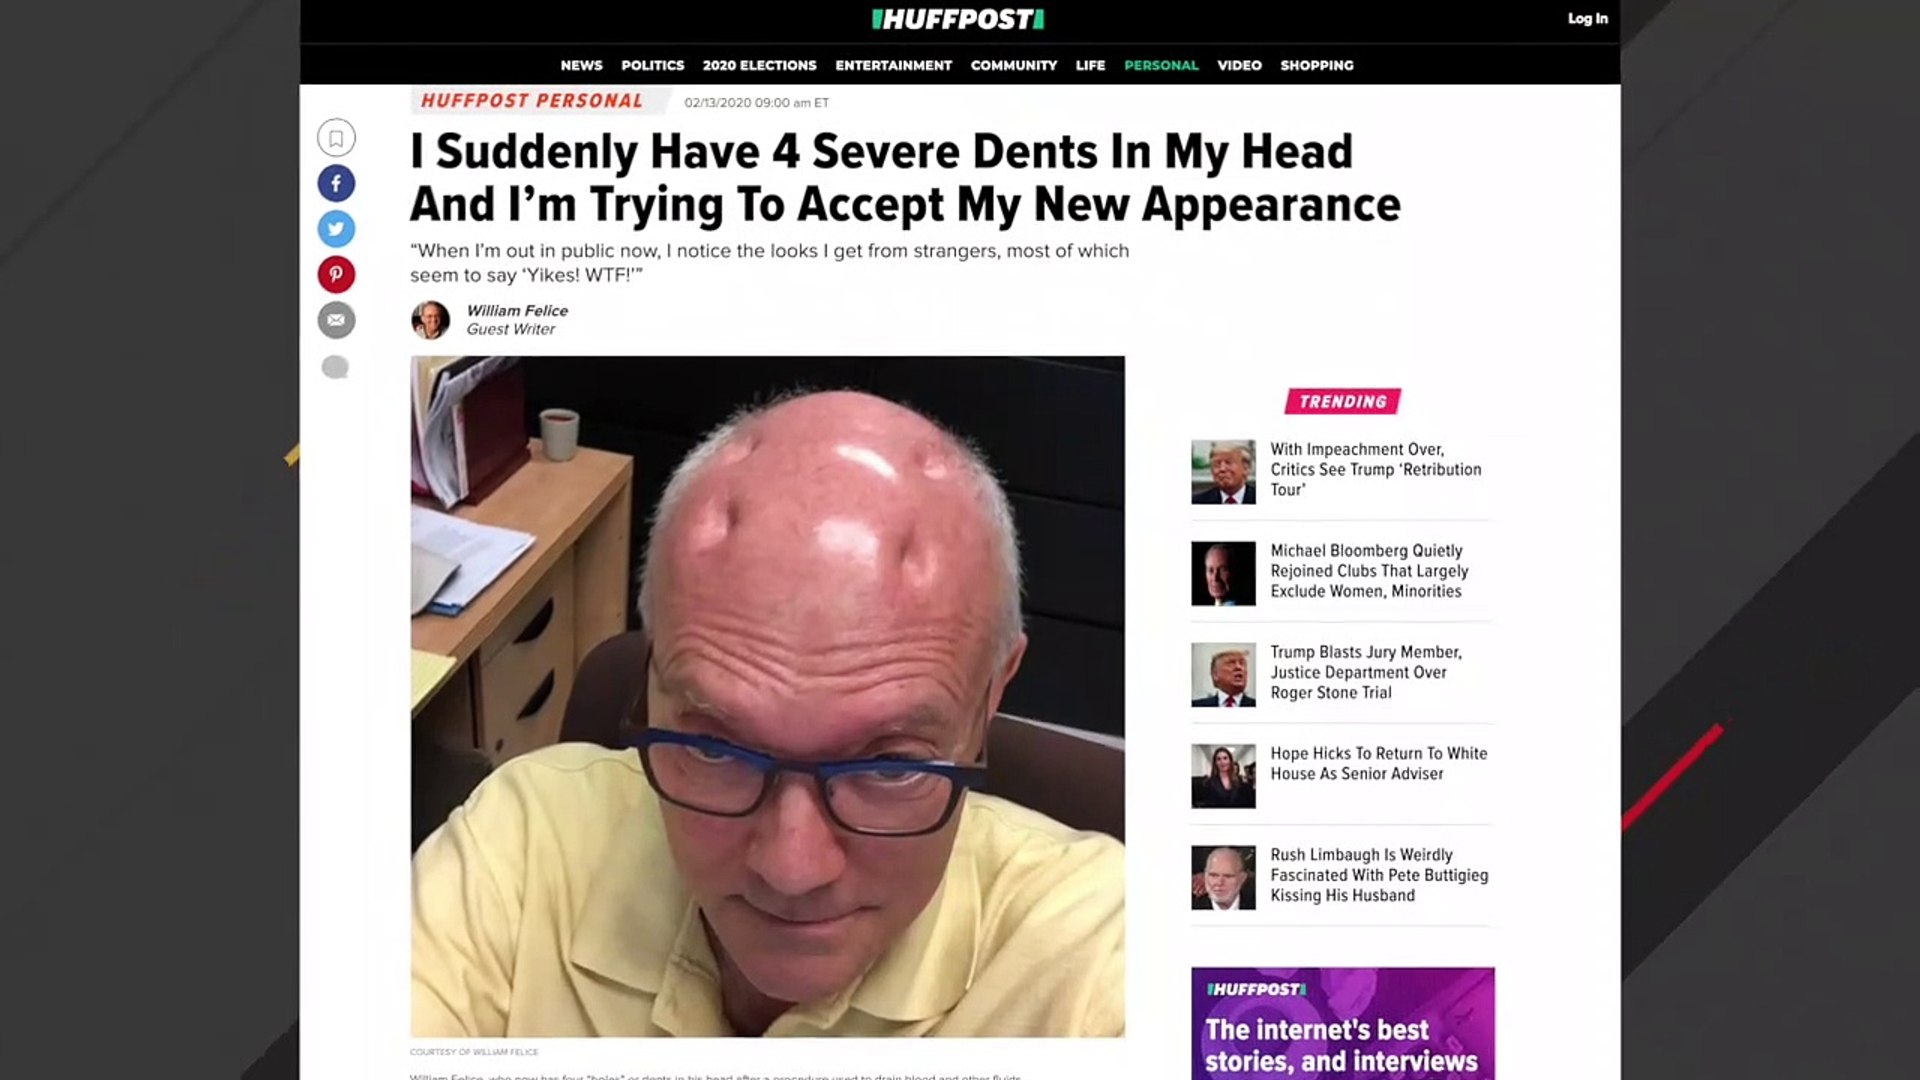The width and height of the screenshot is (1920, 1080).
Task: Go to the HuffPost logo homepage
Action: coord(958,19)
